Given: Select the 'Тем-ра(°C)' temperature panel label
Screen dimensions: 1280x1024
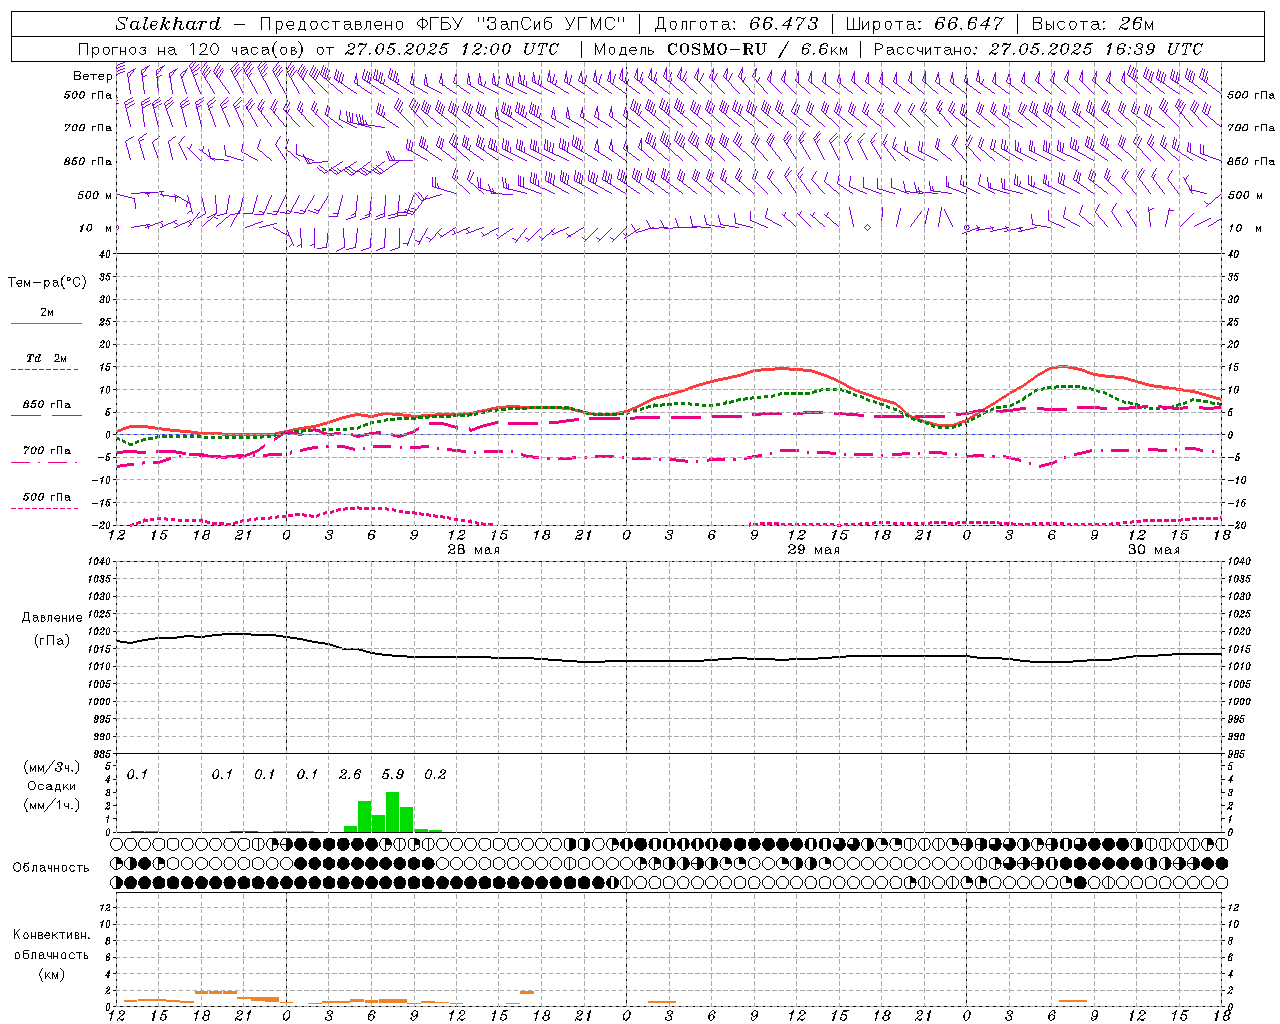Looking at the screenshot, I should [x=47, y=283].
